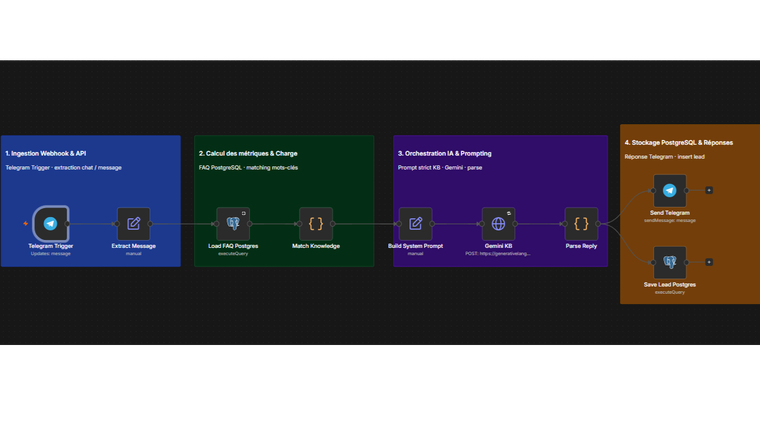760x427 pixels.
Task: Add a node after Send Telegram
Action: [709, 190]
